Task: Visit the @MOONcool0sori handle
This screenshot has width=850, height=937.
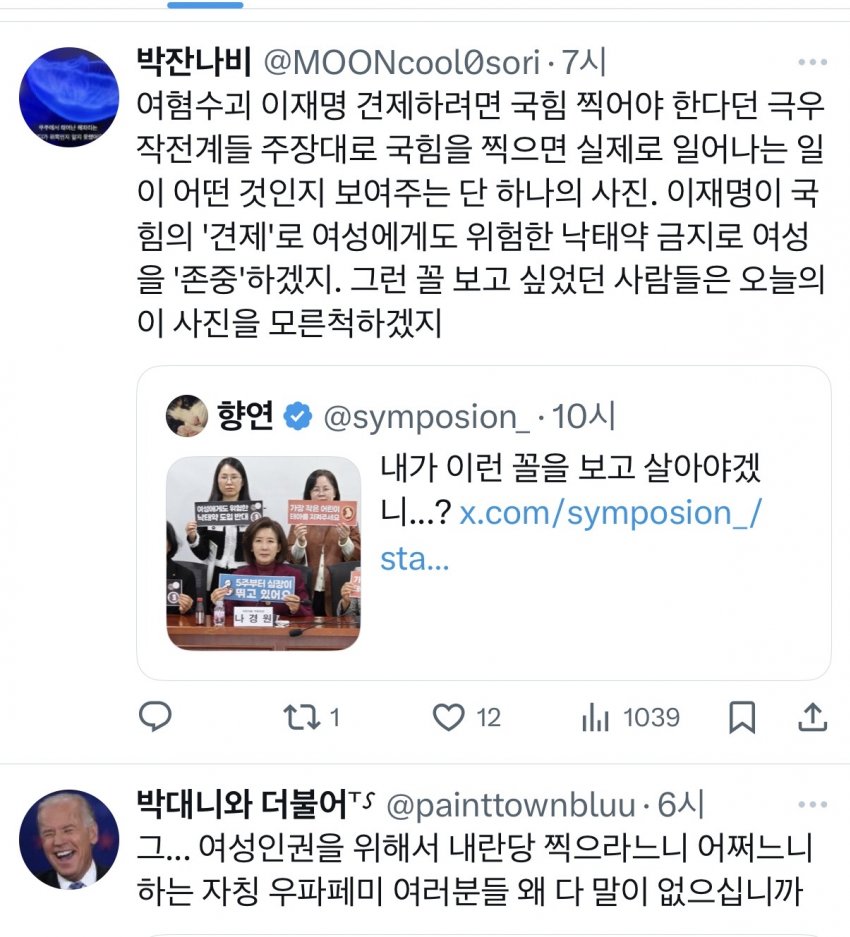Action: click(x=401, y=62)
